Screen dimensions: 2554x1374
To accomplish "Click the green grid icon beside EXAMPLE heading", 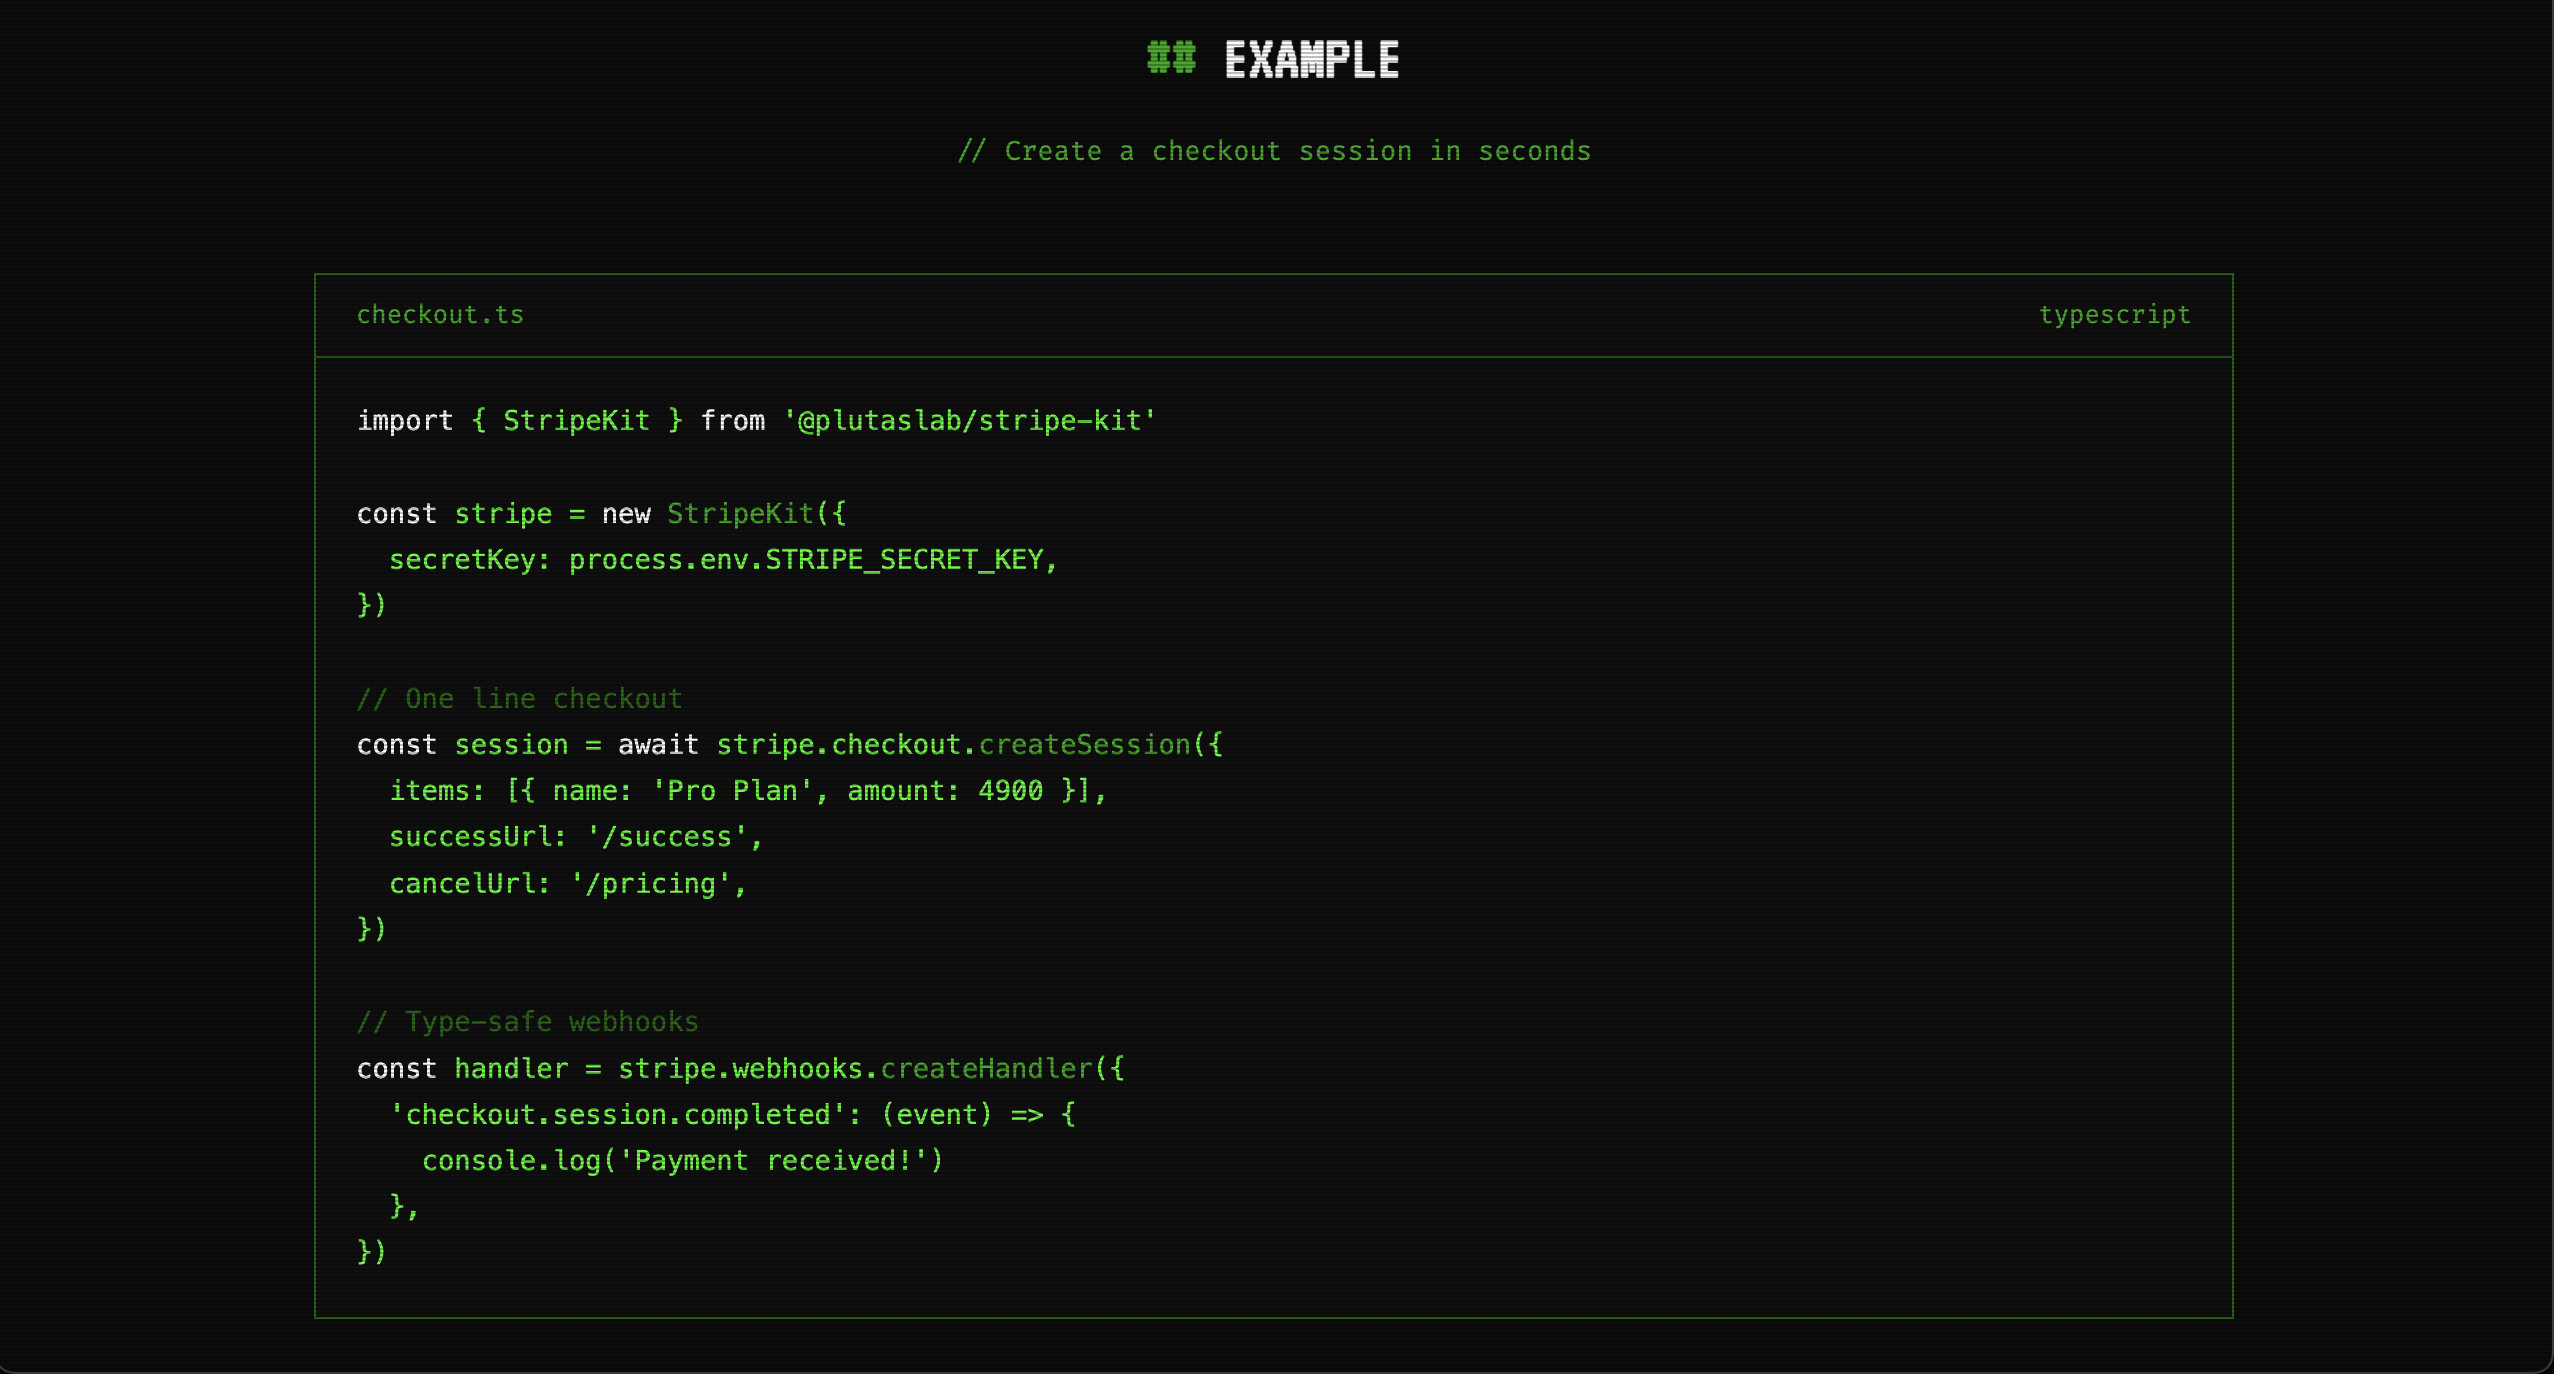I will coord(1171,59).
